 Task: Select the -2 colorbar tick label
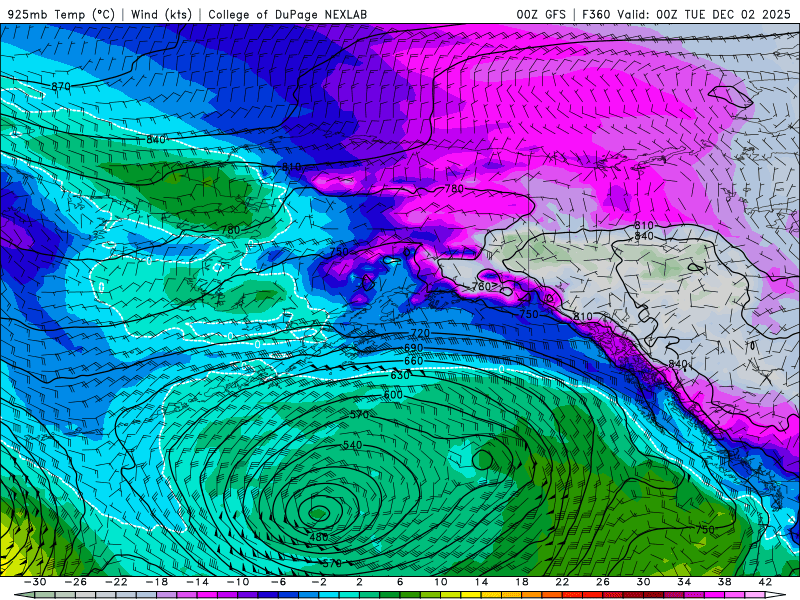pyautogui.click(x=319, y=582)
